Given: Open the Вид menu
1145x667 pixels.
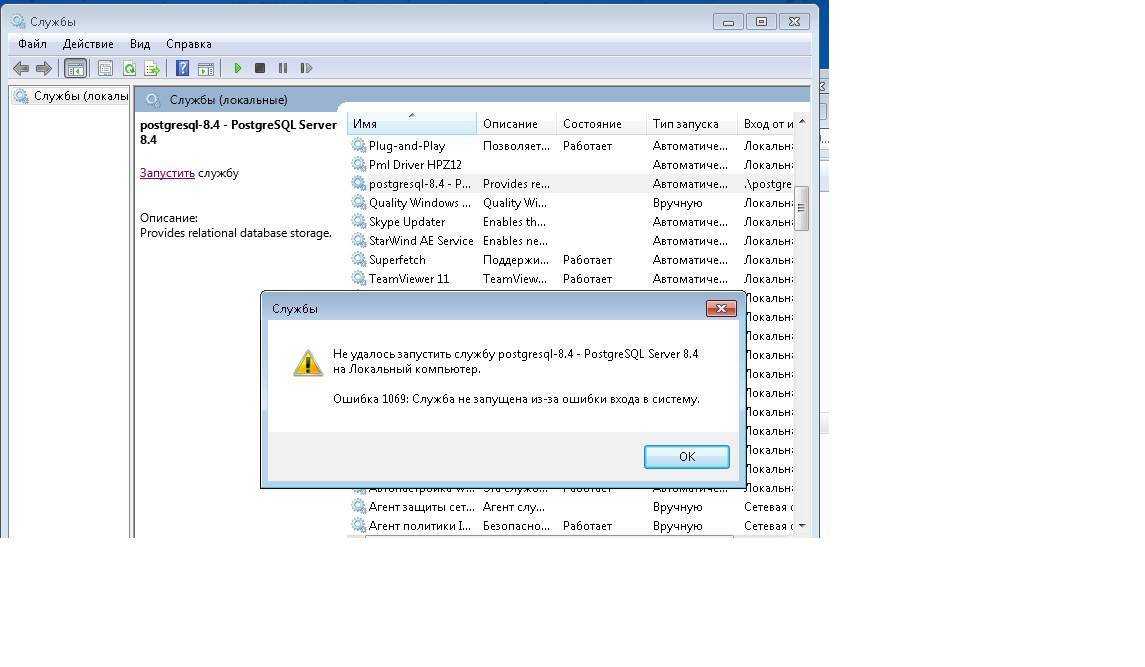Looking at the screenshot, I should [x=139, y=44].
